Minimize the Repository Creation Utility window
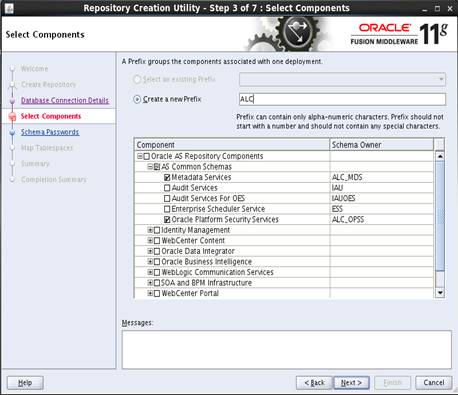Viewport: 458px width, 395px height. (424, 9)
